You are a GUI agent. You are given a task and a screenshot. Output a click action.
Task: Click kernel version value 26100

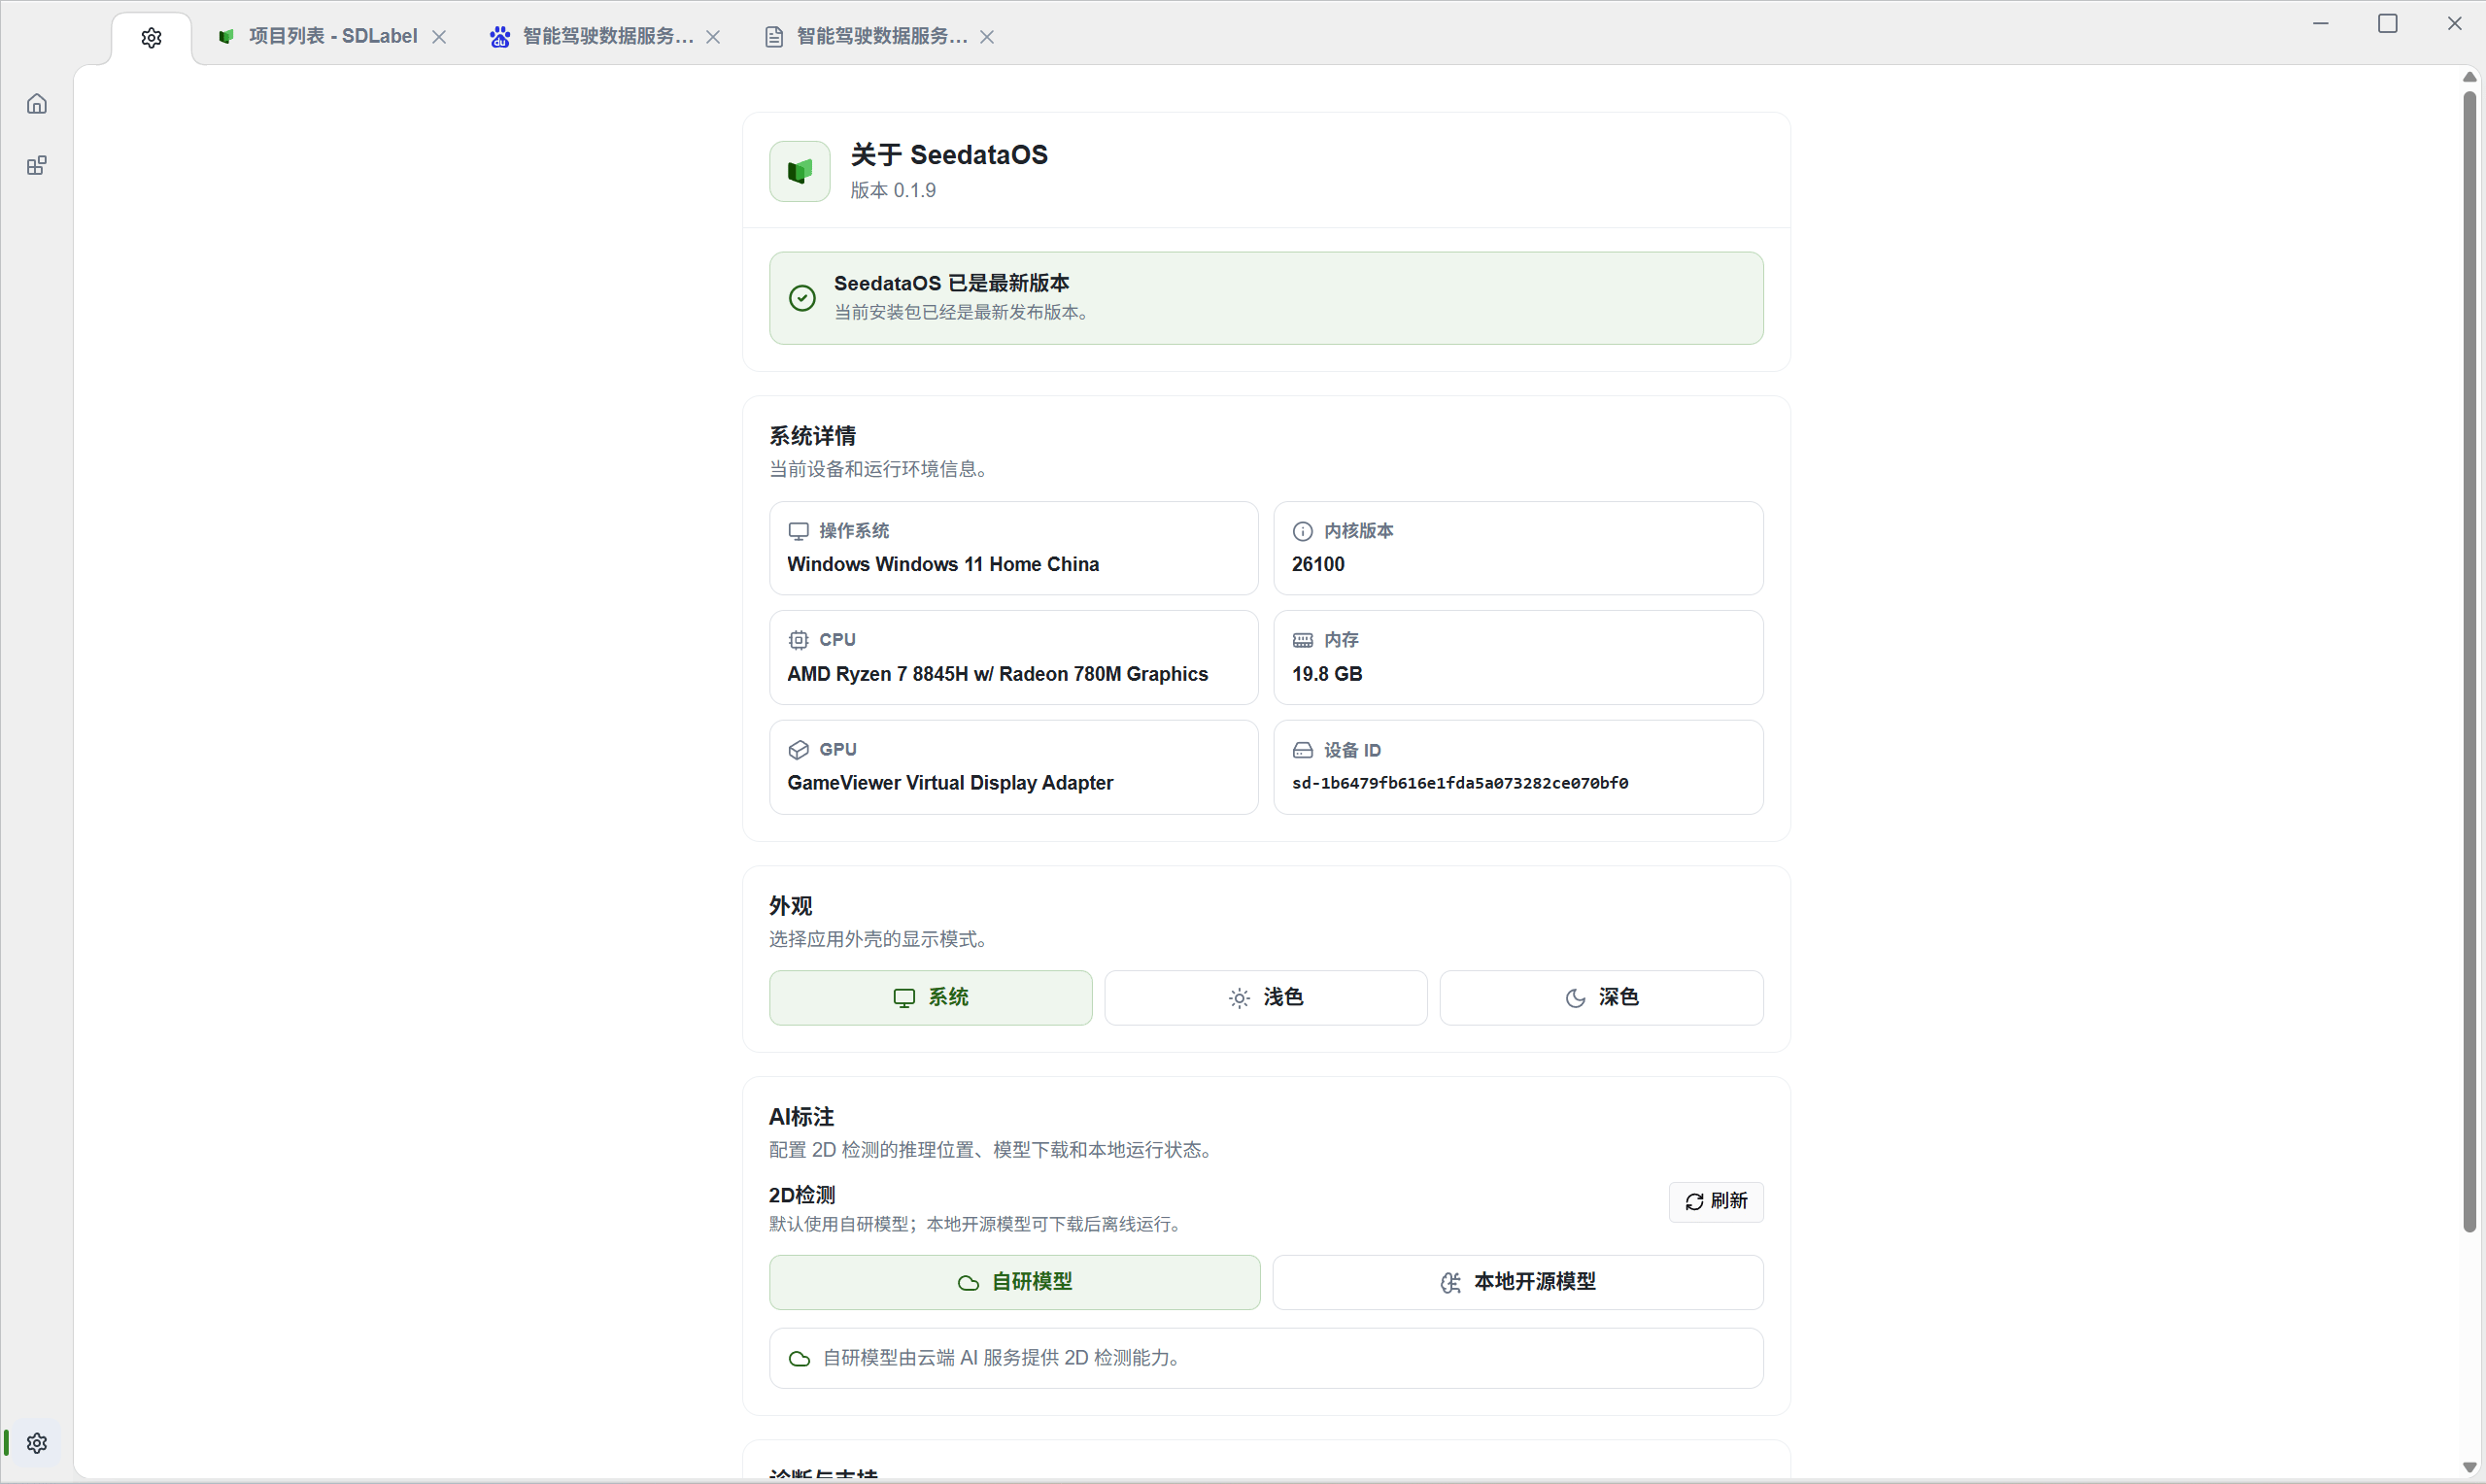1318,564
